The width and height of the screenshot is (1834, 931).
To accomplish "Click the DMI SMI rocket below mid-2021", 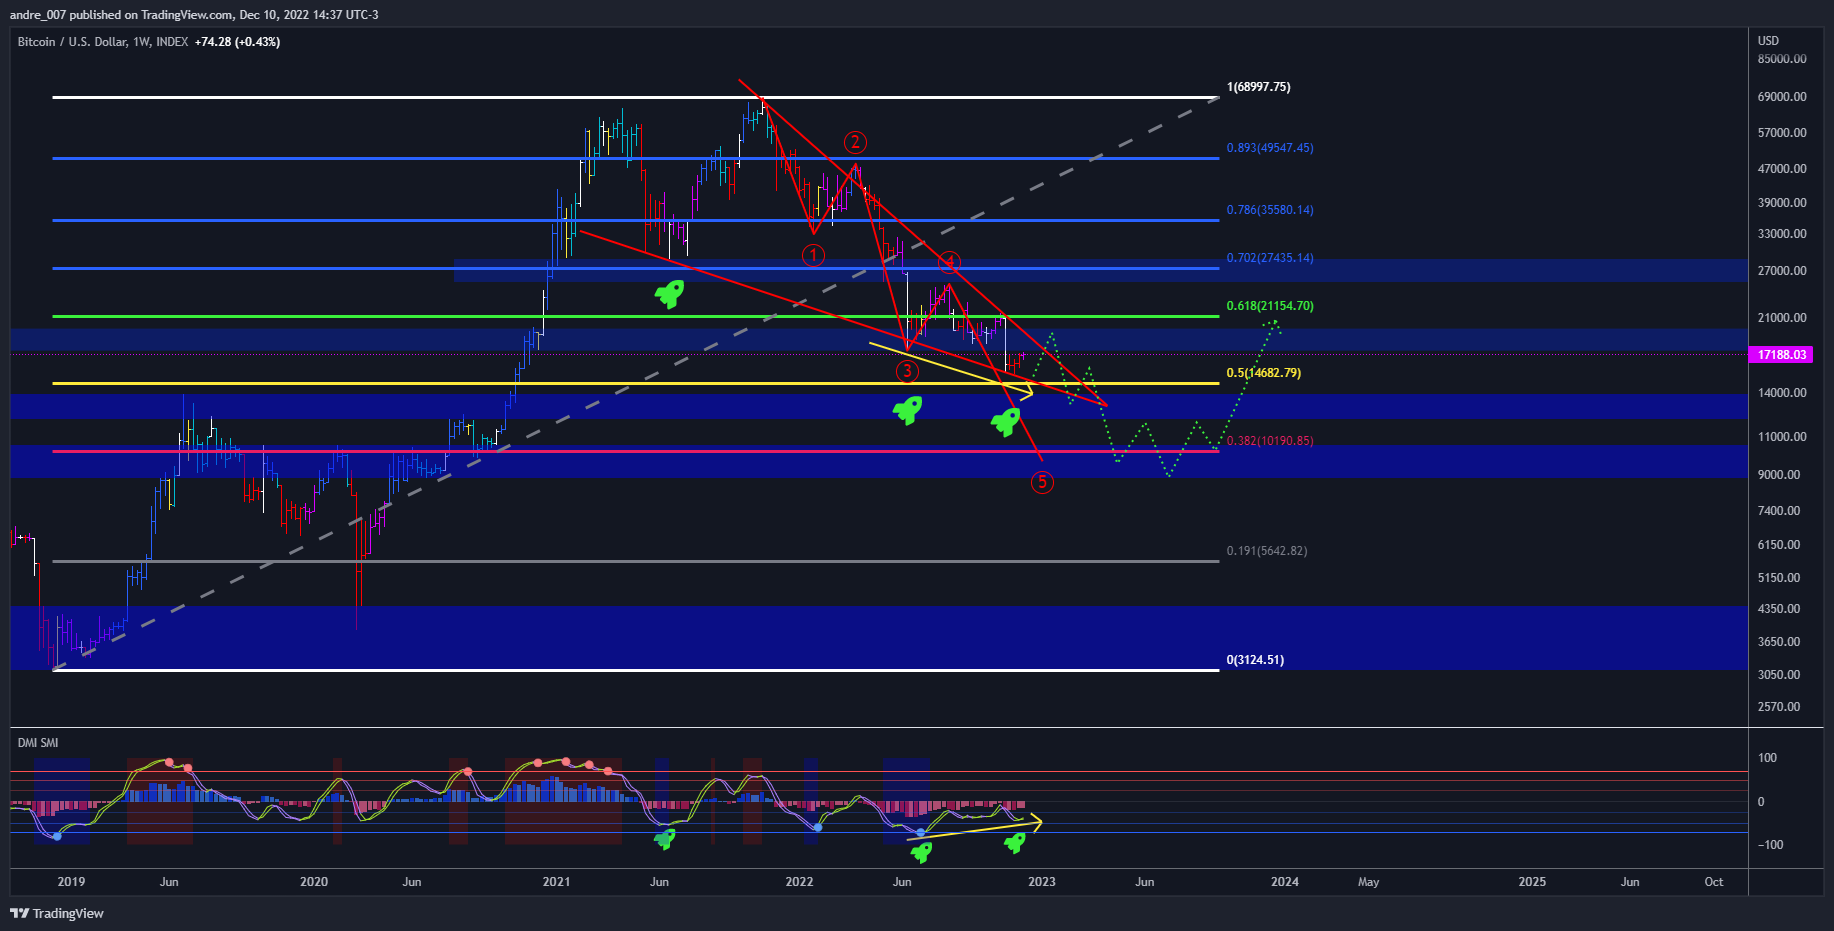I will [664, 839].
